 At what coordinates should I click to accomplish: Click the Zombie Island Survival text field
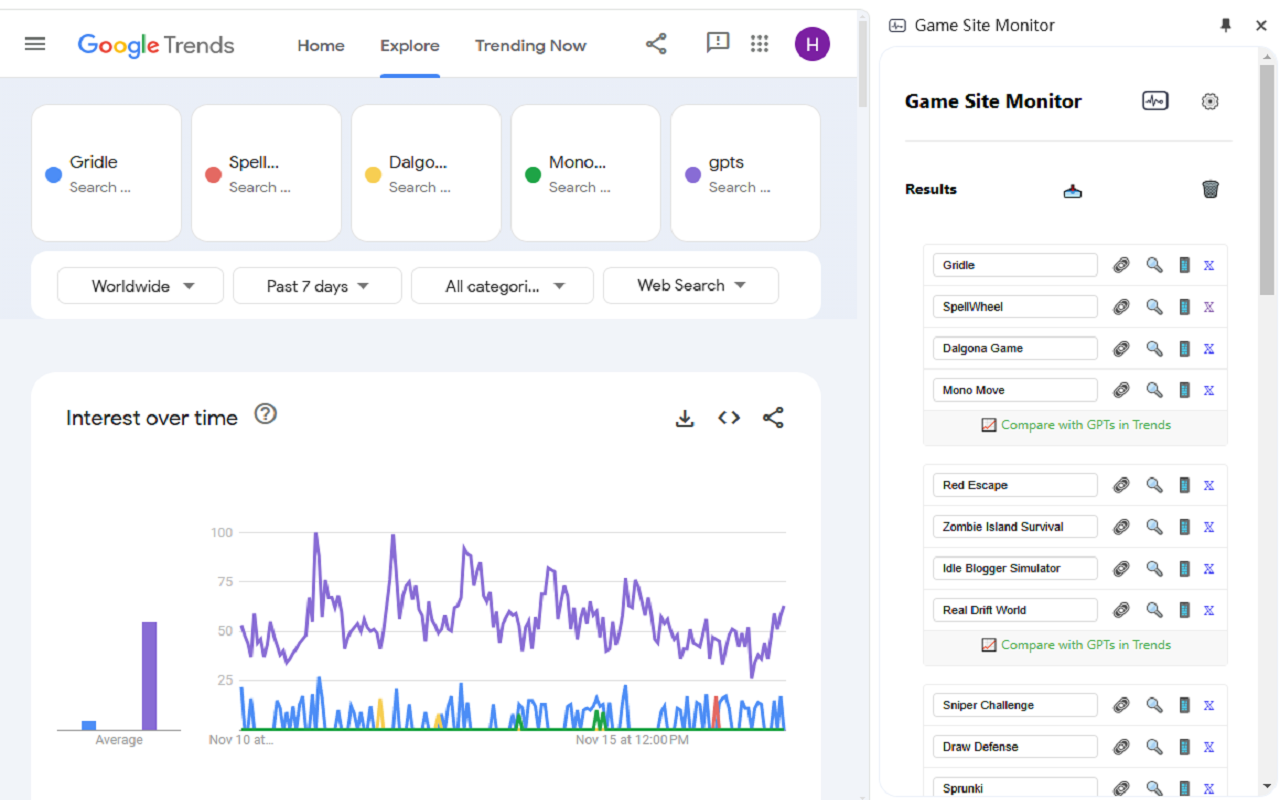[1015, 527]
